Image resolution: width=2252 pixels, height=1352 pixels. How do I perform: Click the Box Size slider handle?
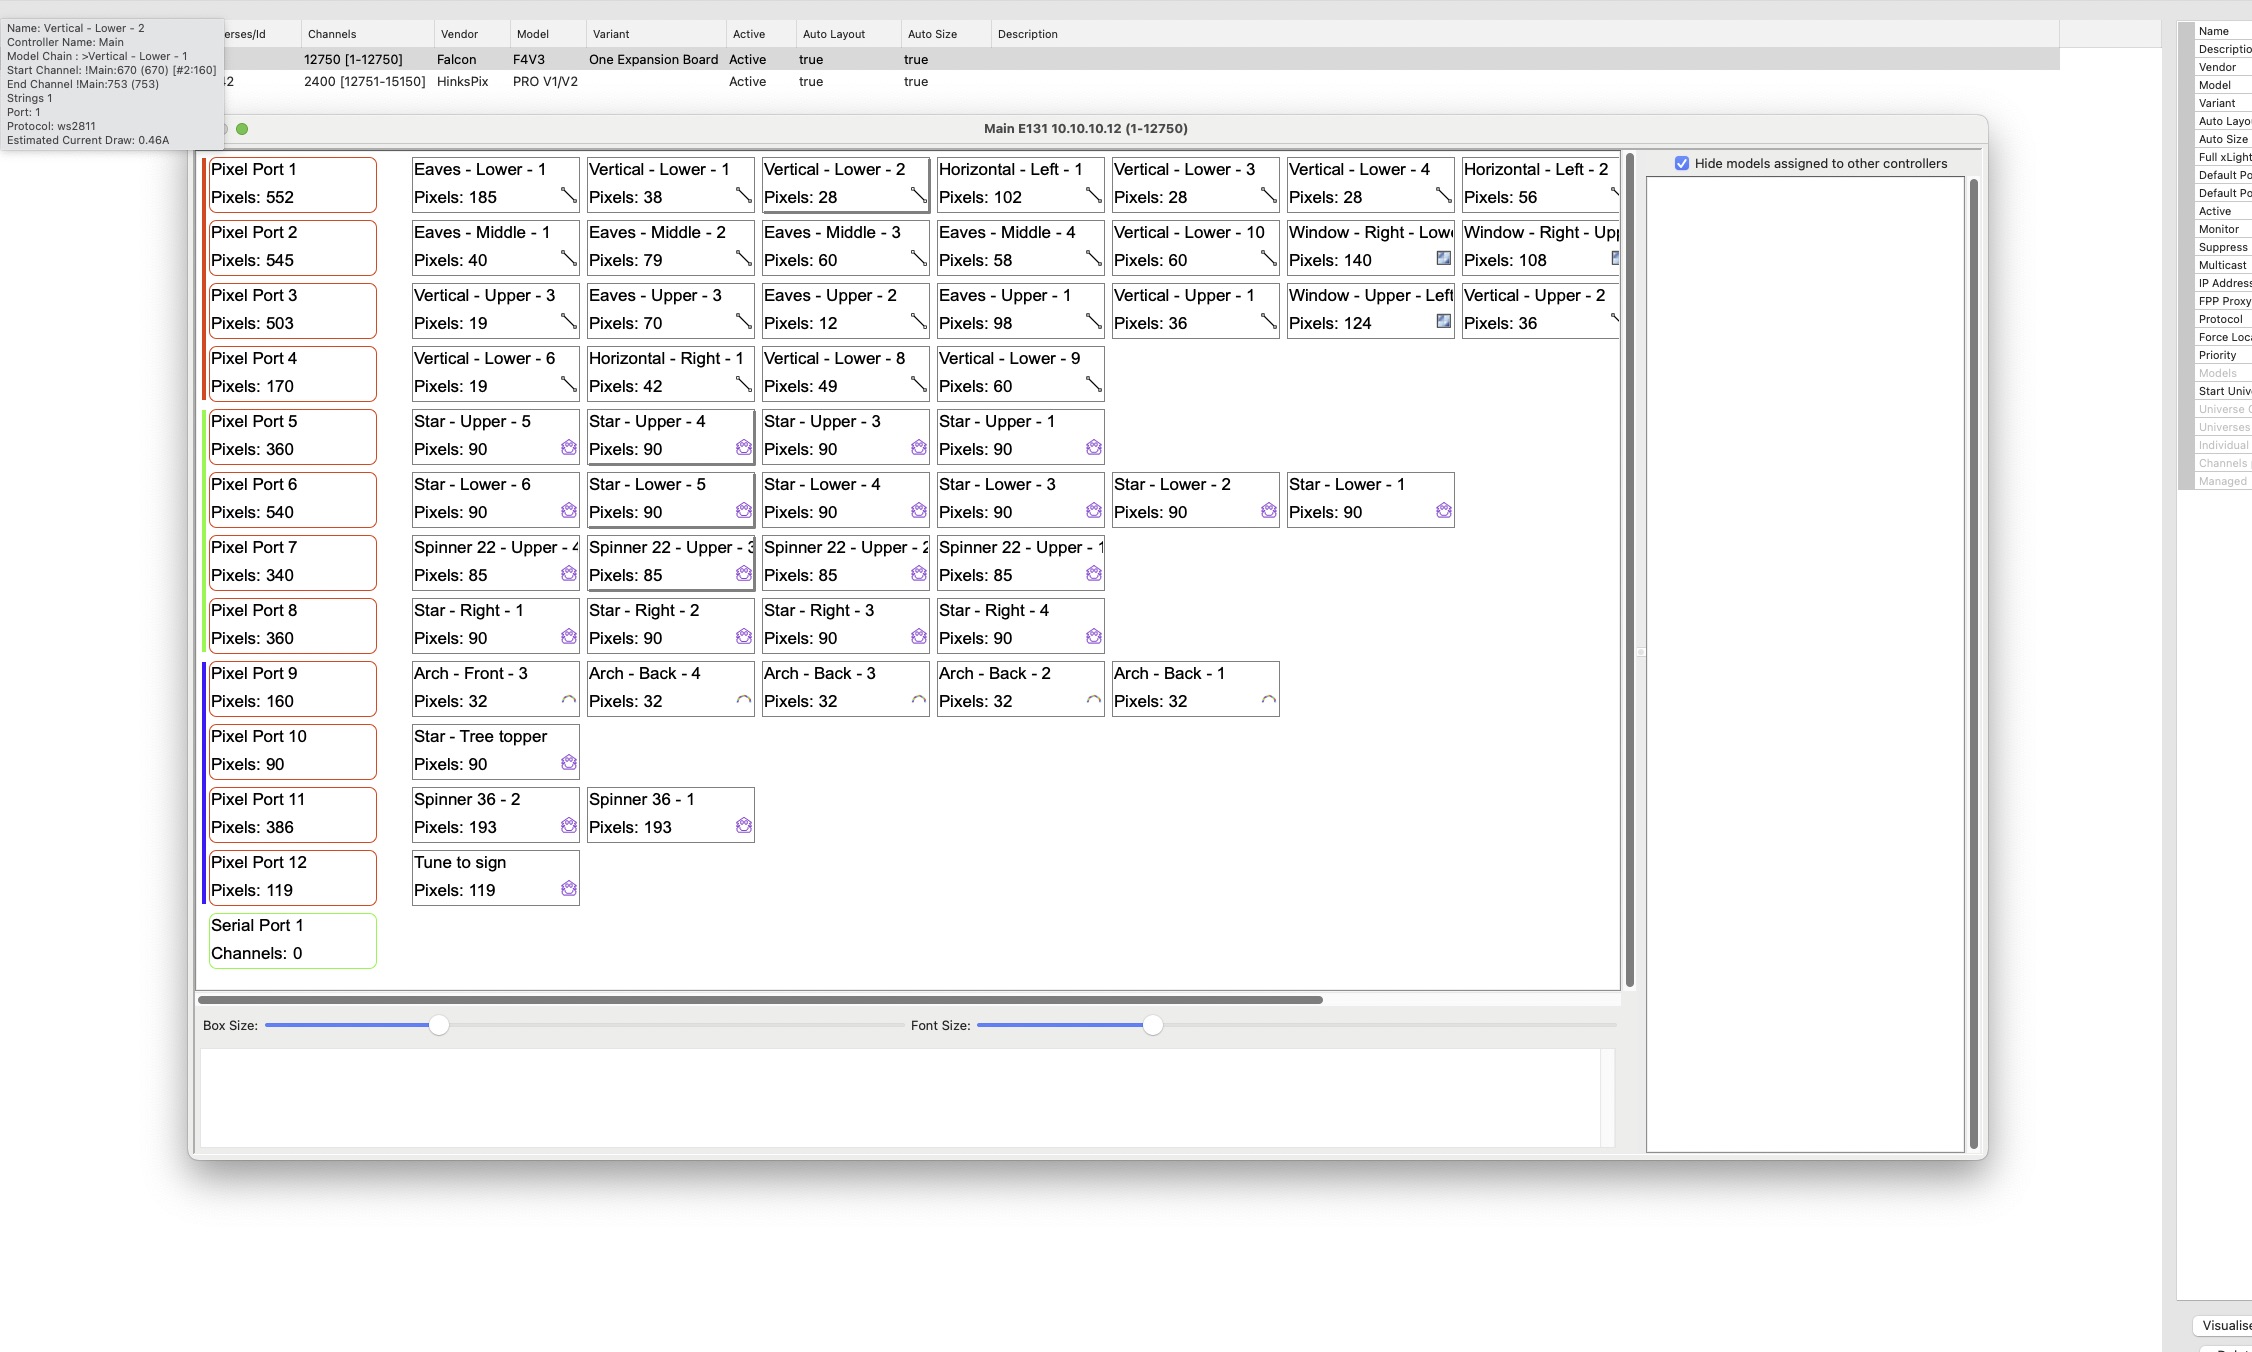click(438, 1025)
